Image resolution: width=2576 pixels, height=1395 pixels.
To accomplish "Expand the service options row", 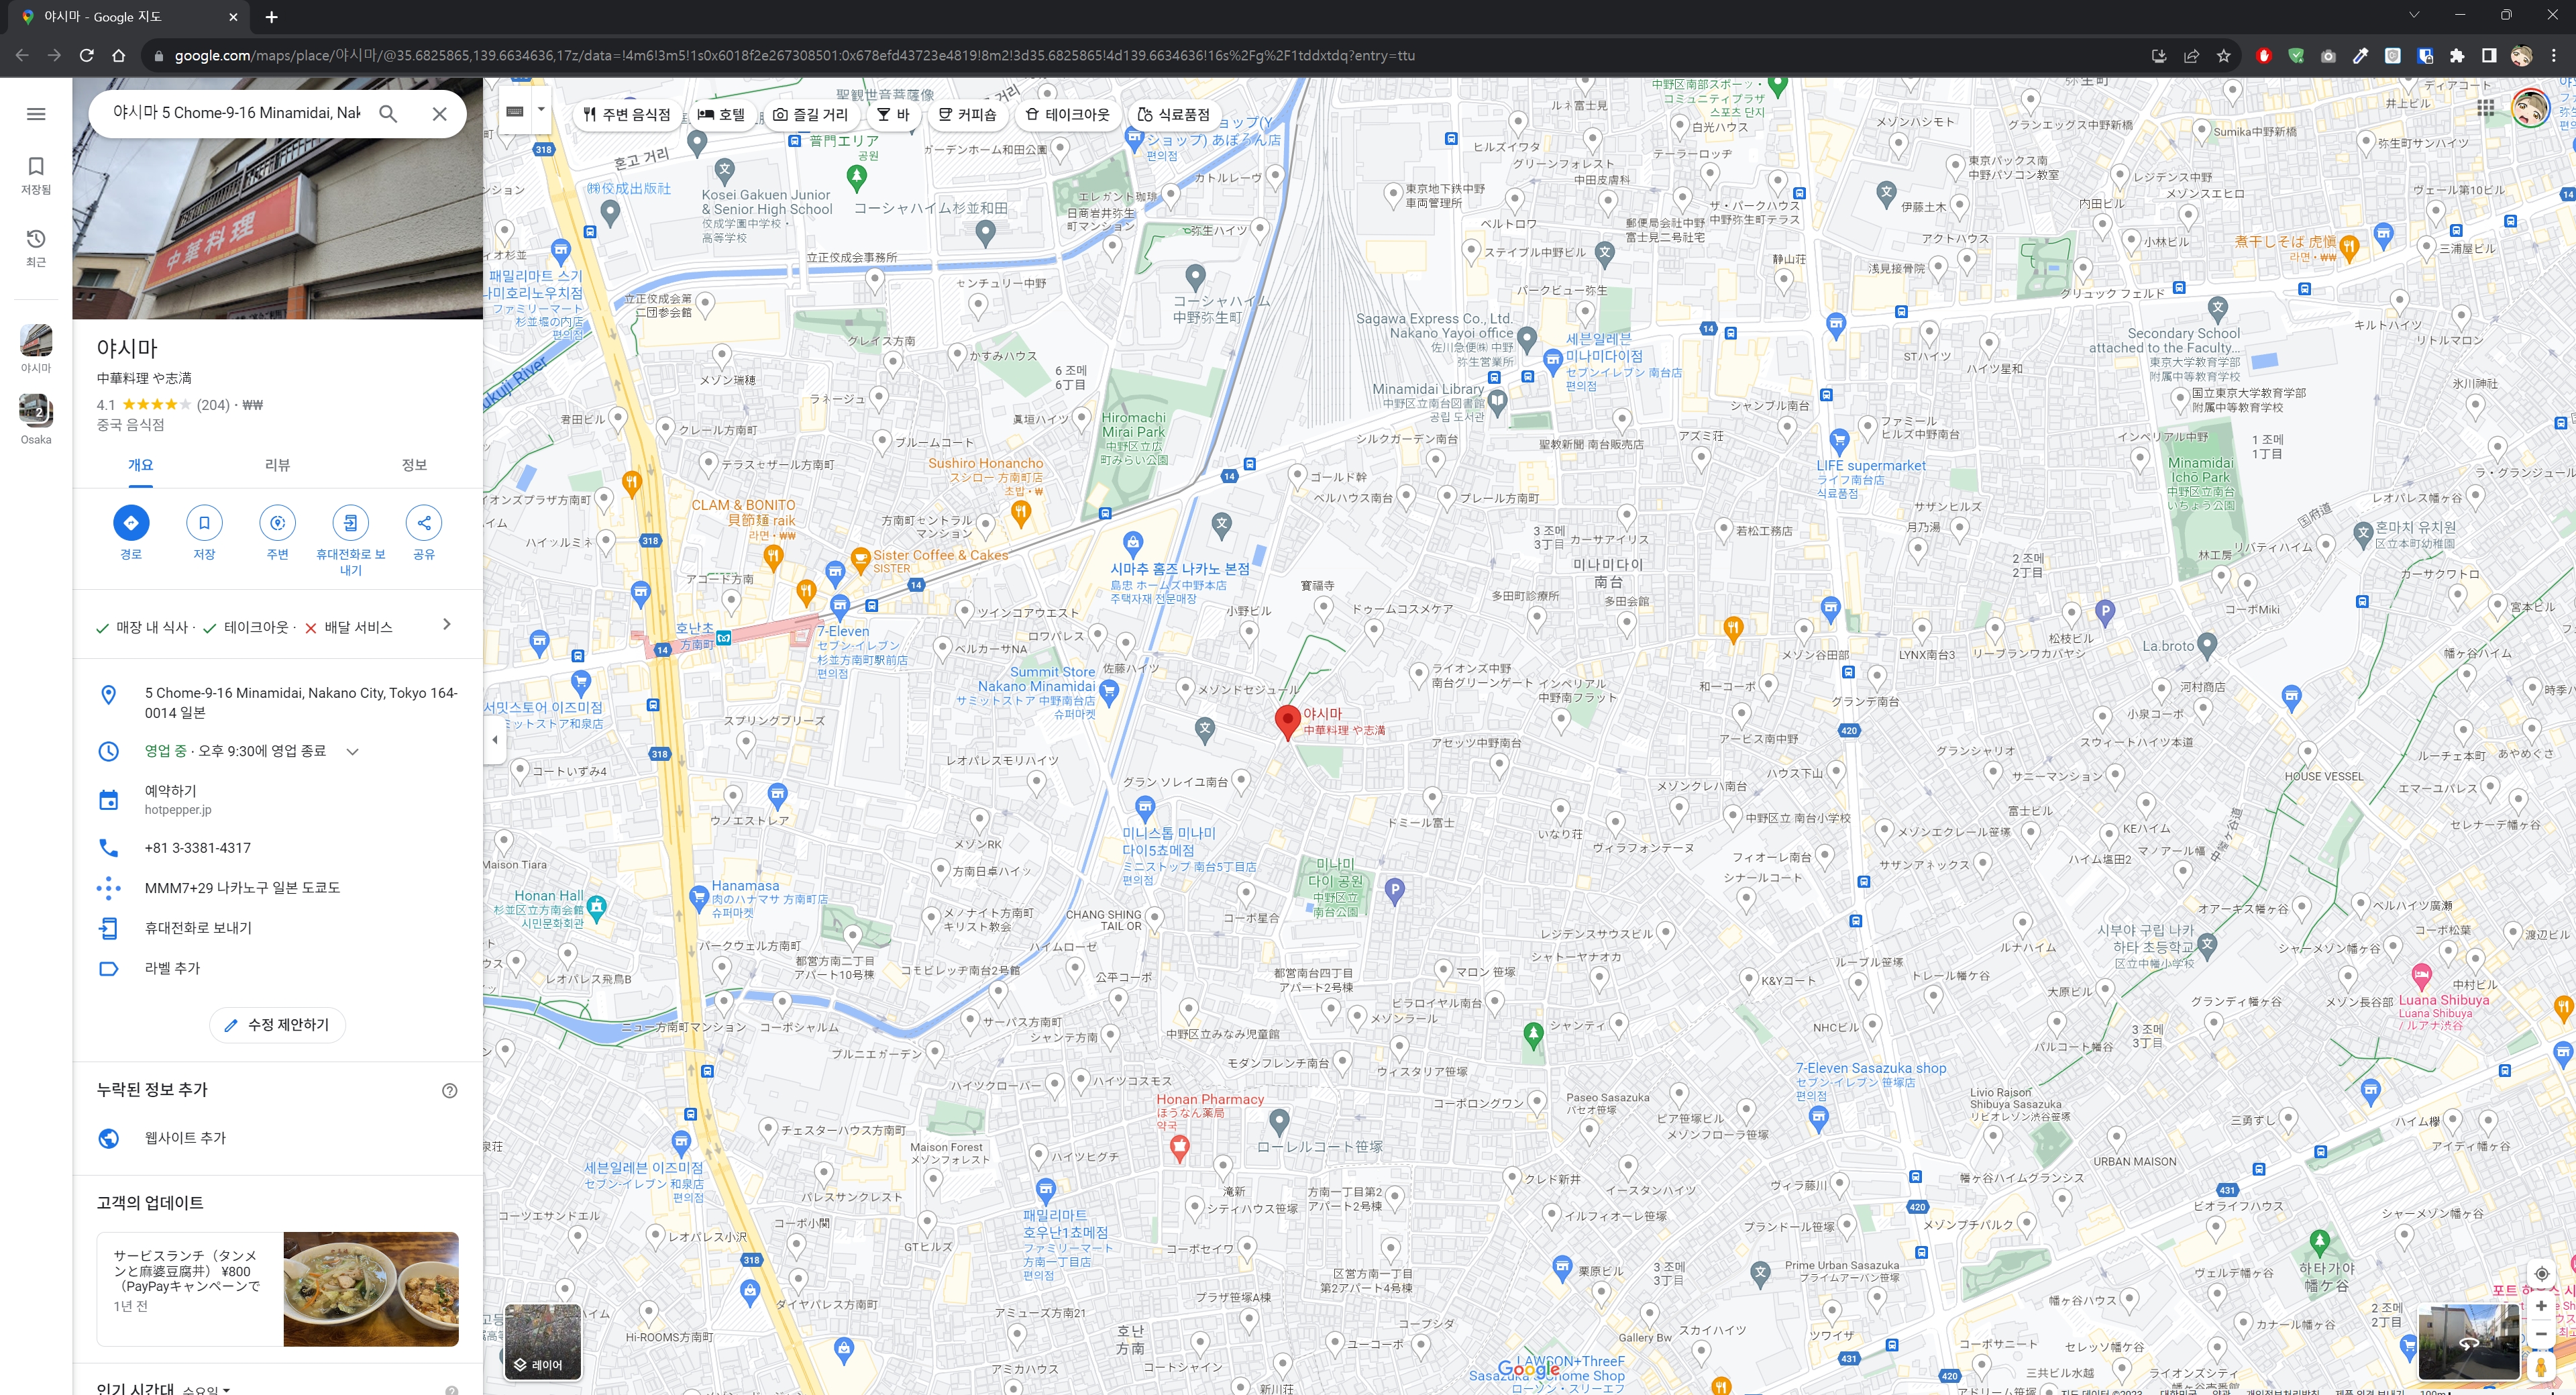I will point(446,625).
